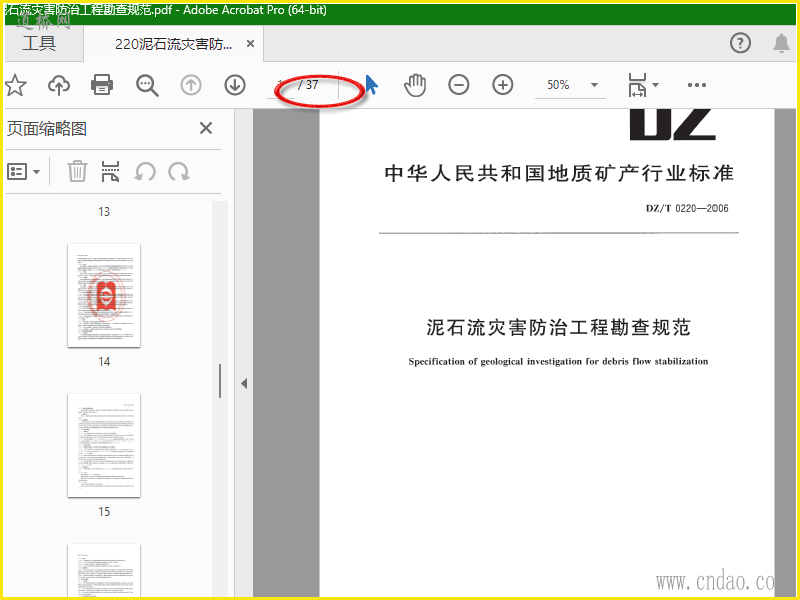Viewport: 800px width, 600px height.
Task: Switch to 工具 tab
Action: [39, 43]
